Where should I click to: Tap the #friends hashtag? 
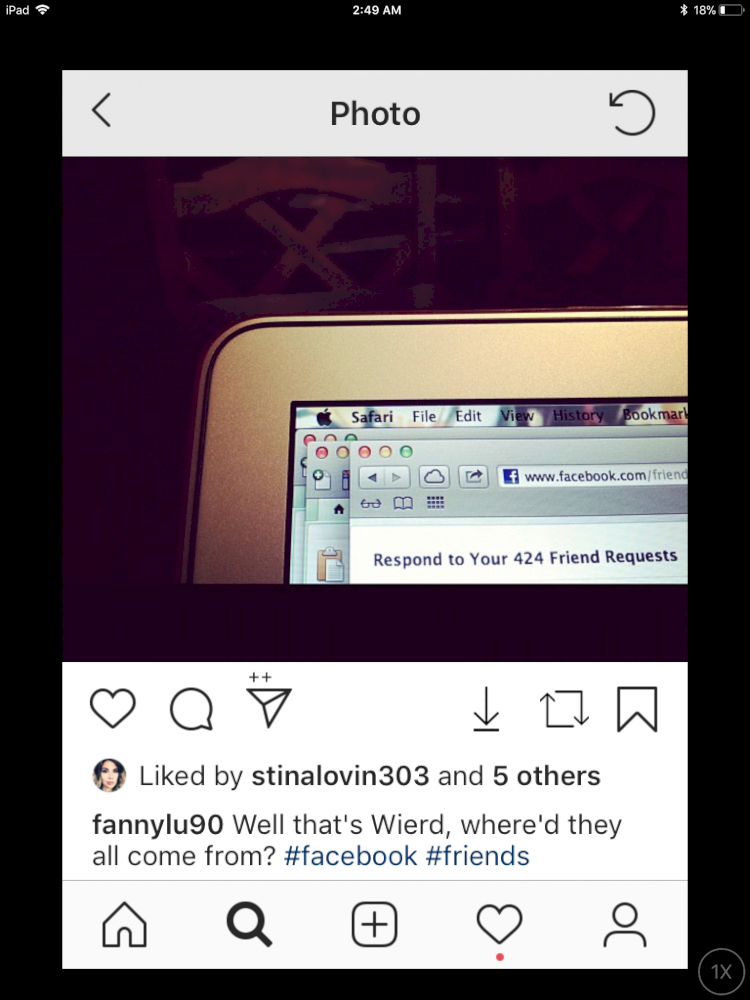click(x=477, y=856)
